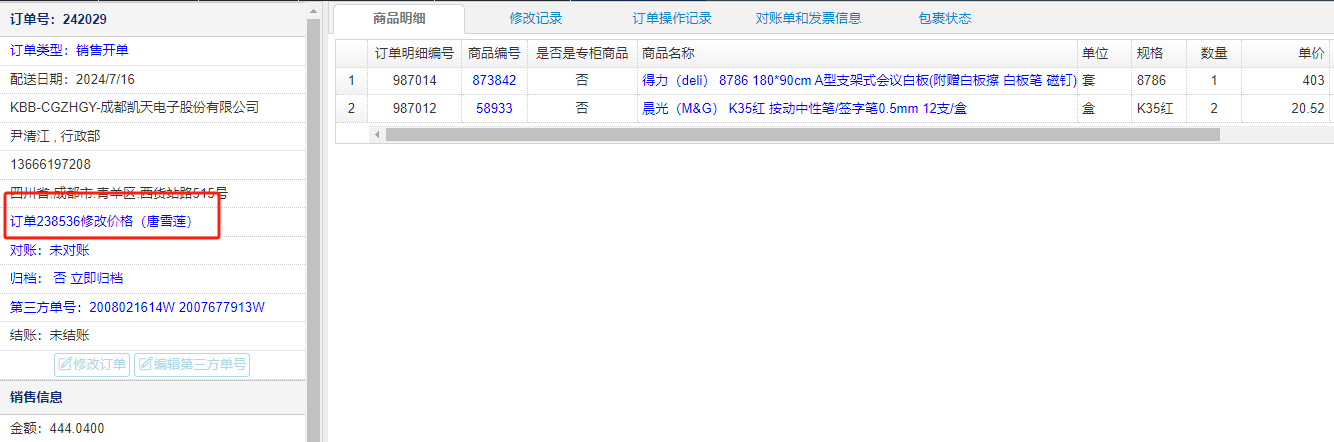1334x442 pixels.
Task: Click the 商品编号 column header
Action: 494,53
